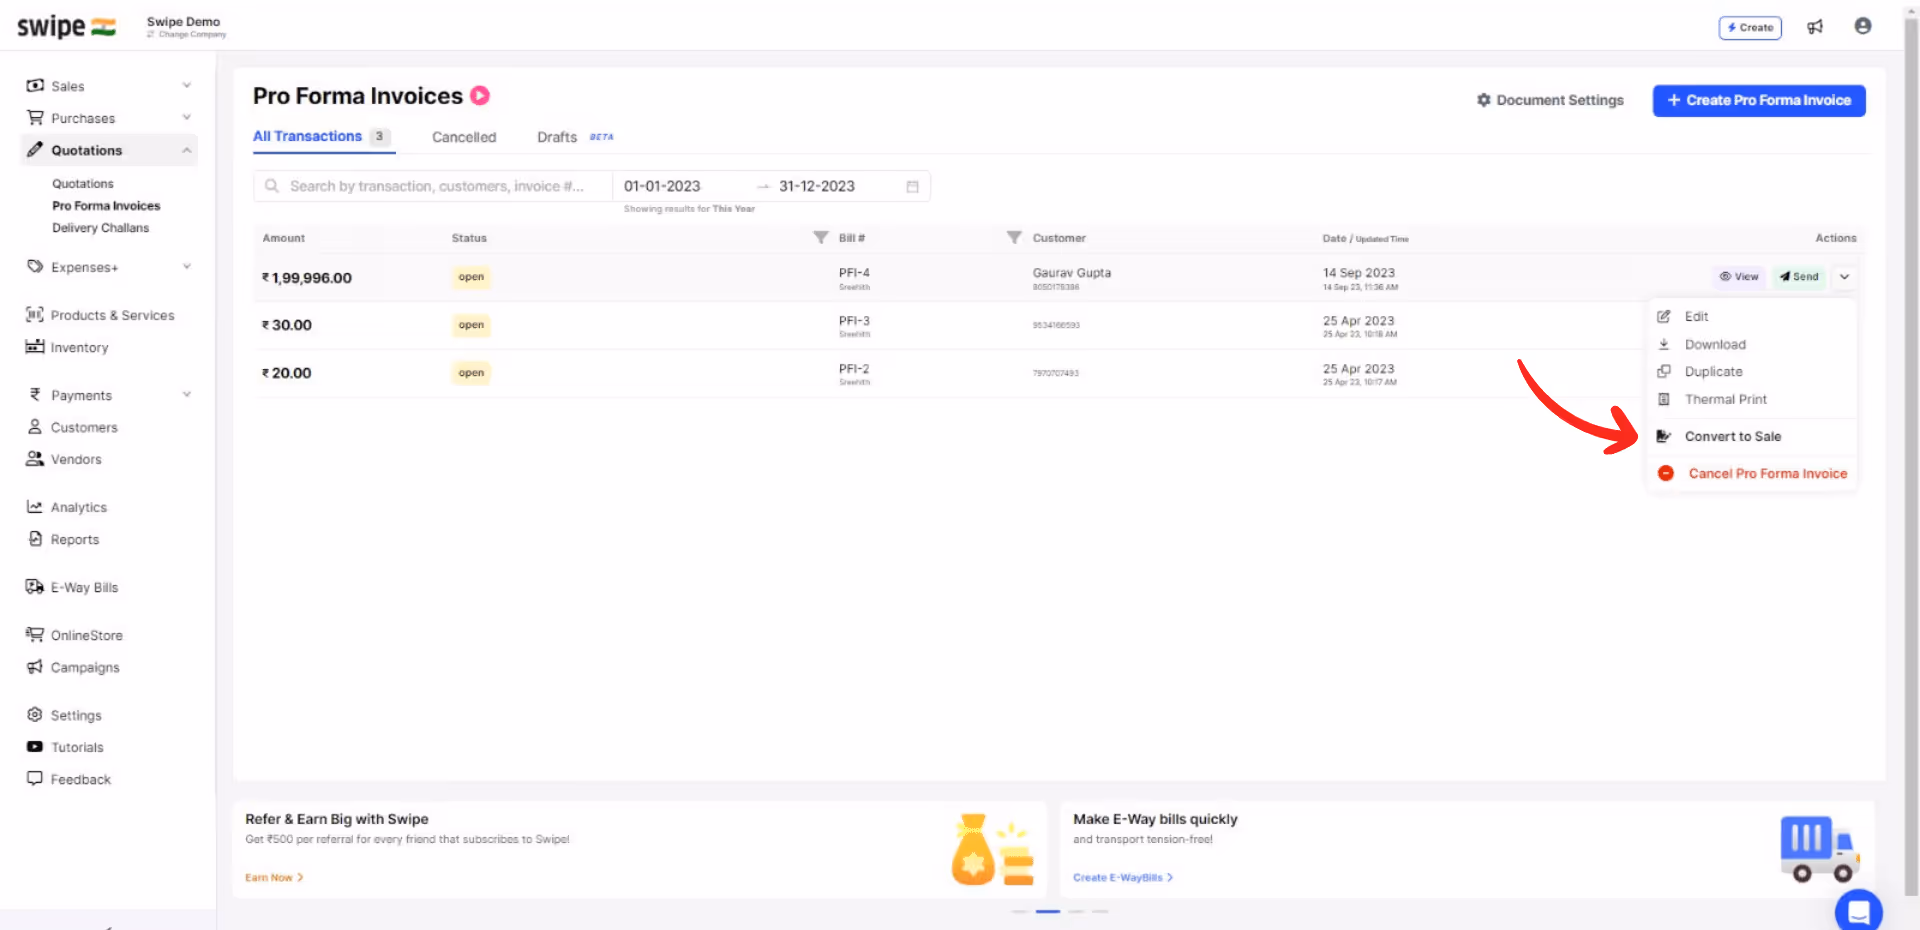Screen dimensions: 1920x930
Task: Collapse the Quotations chevron
Action: 186,150
